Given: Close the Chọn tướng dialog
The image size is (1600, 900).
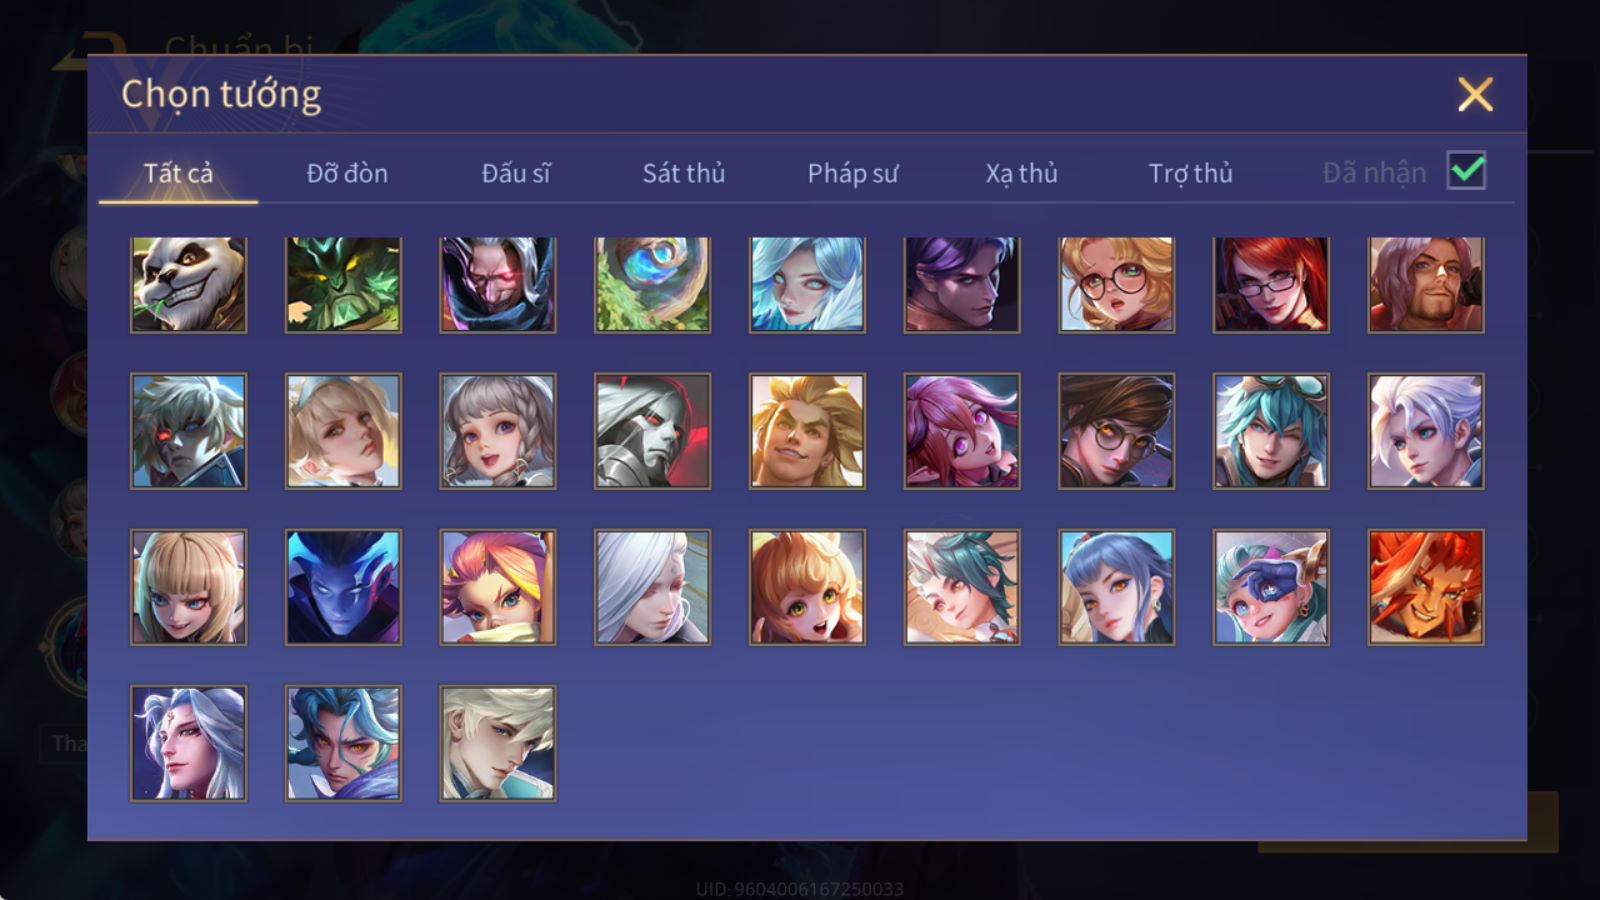Looking at the screenshot, I should tap(1475, 95).
